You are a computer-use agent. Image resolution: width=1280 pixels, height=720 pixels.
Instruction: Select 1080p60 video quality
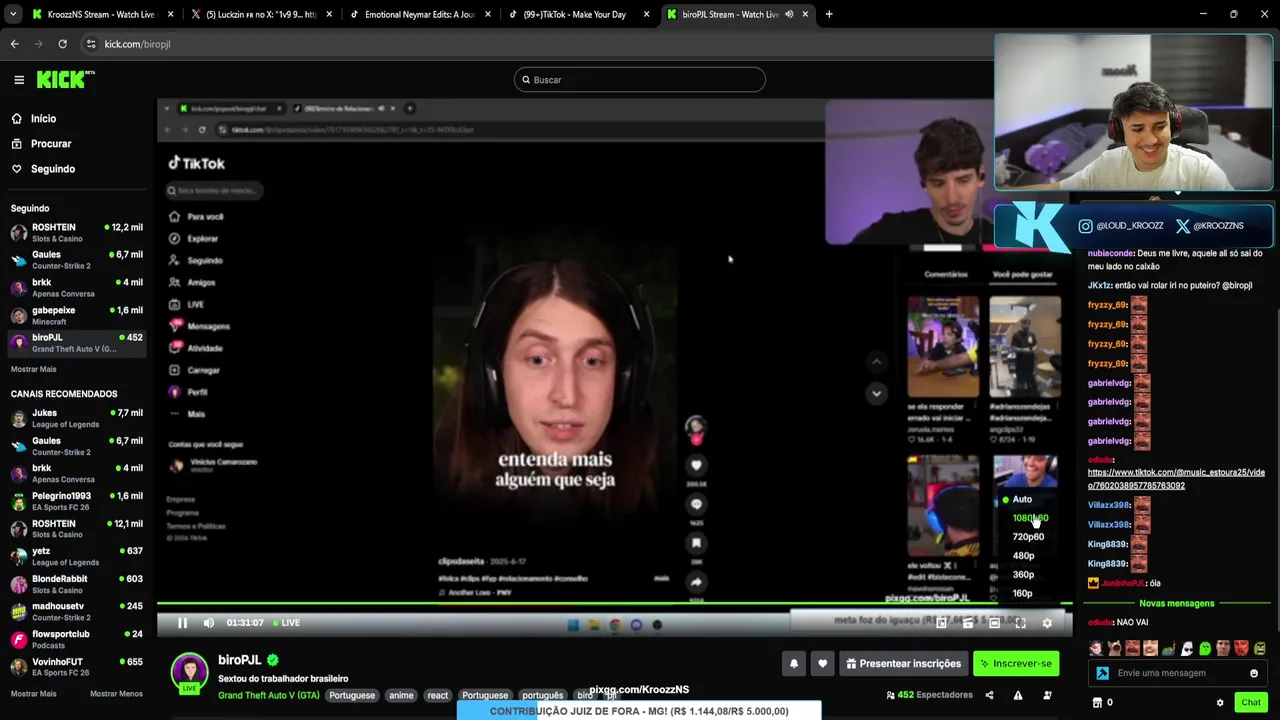click(x=1030, y=518)
